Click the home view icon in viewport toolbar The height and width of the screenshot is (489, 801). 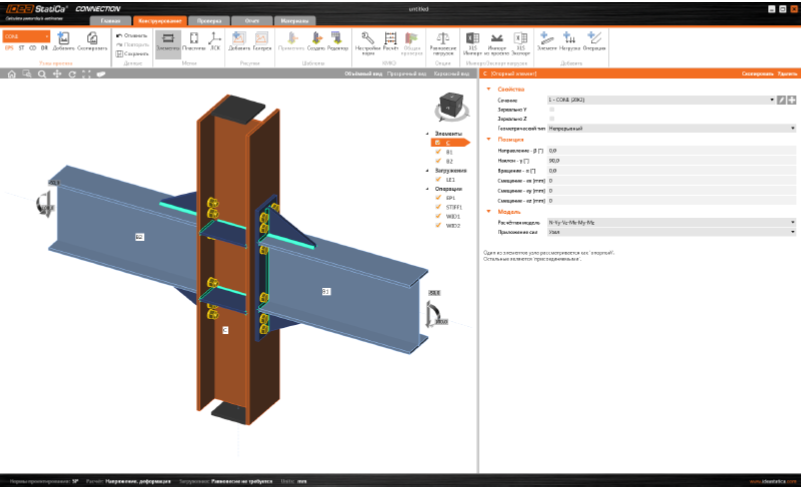(11, 74)
